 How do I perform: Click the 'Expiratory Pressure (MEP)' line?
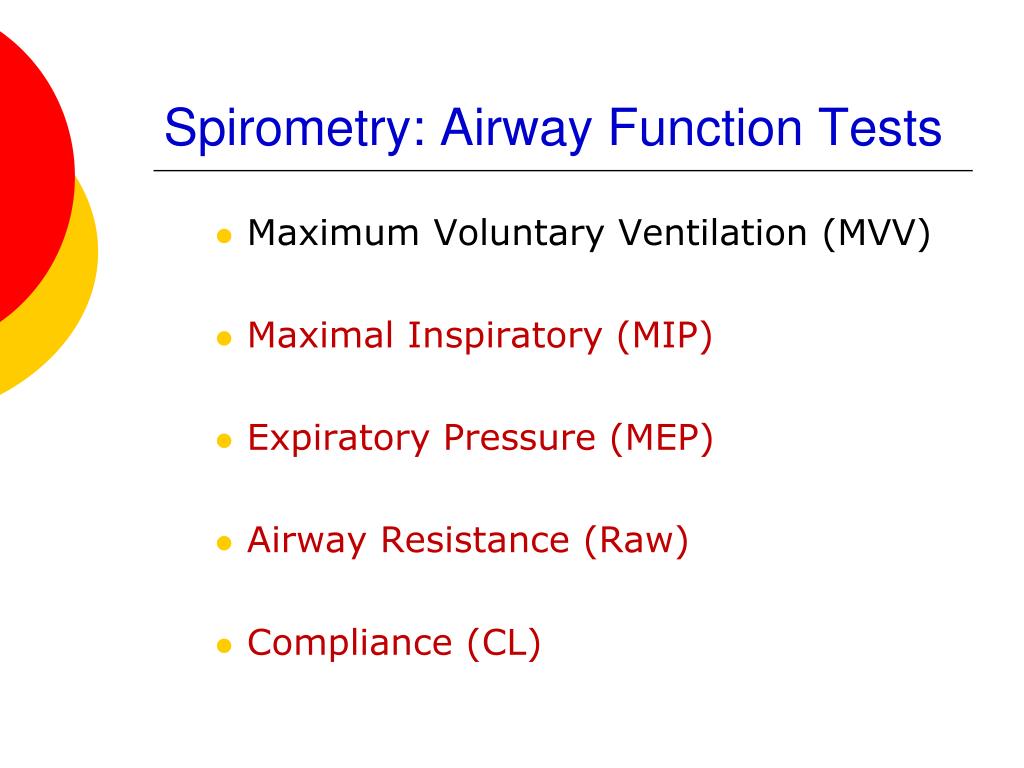(480, 438)
